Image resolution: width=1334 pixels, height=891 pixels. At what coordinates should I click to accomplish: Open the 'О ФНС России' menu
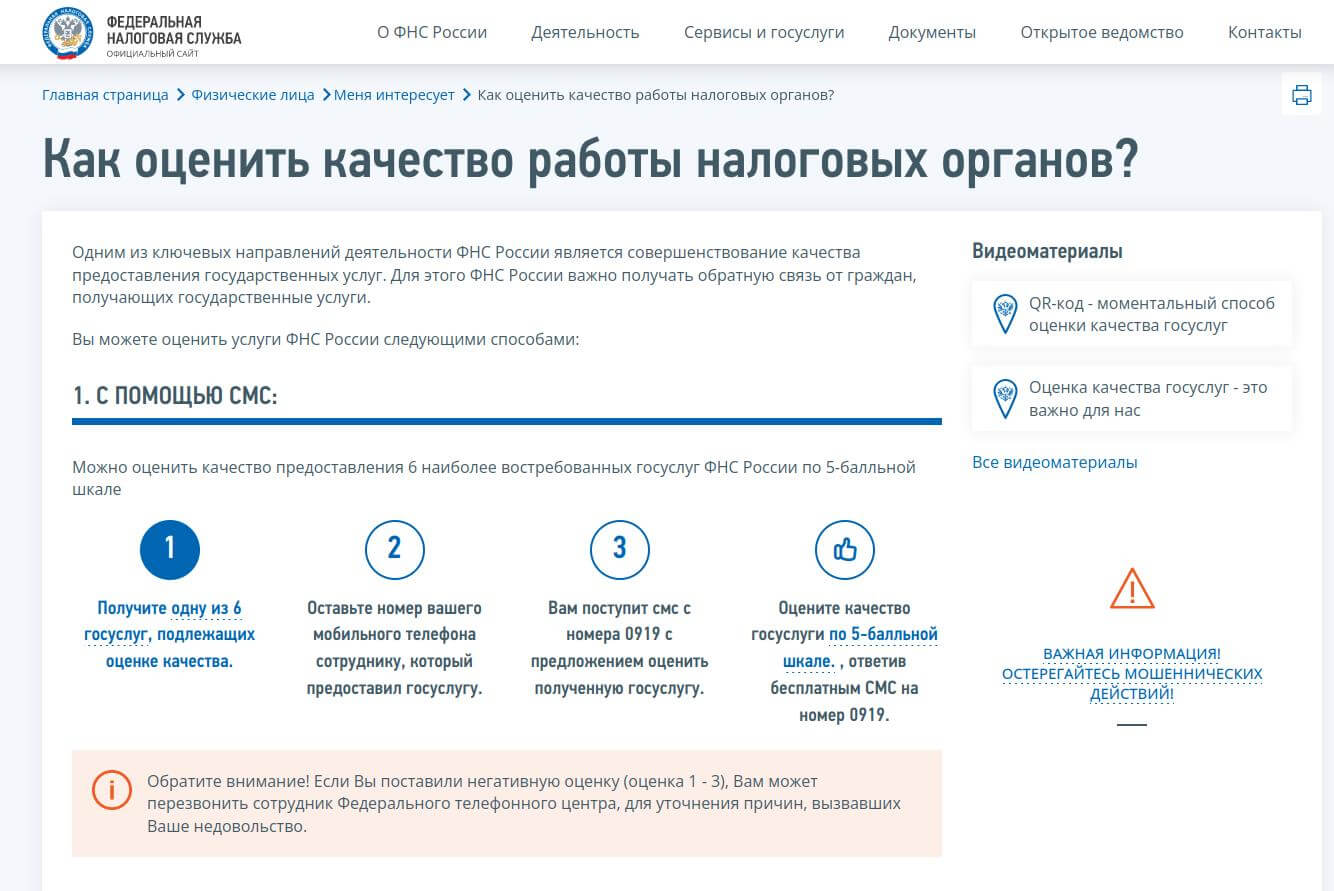pos(432,32)
